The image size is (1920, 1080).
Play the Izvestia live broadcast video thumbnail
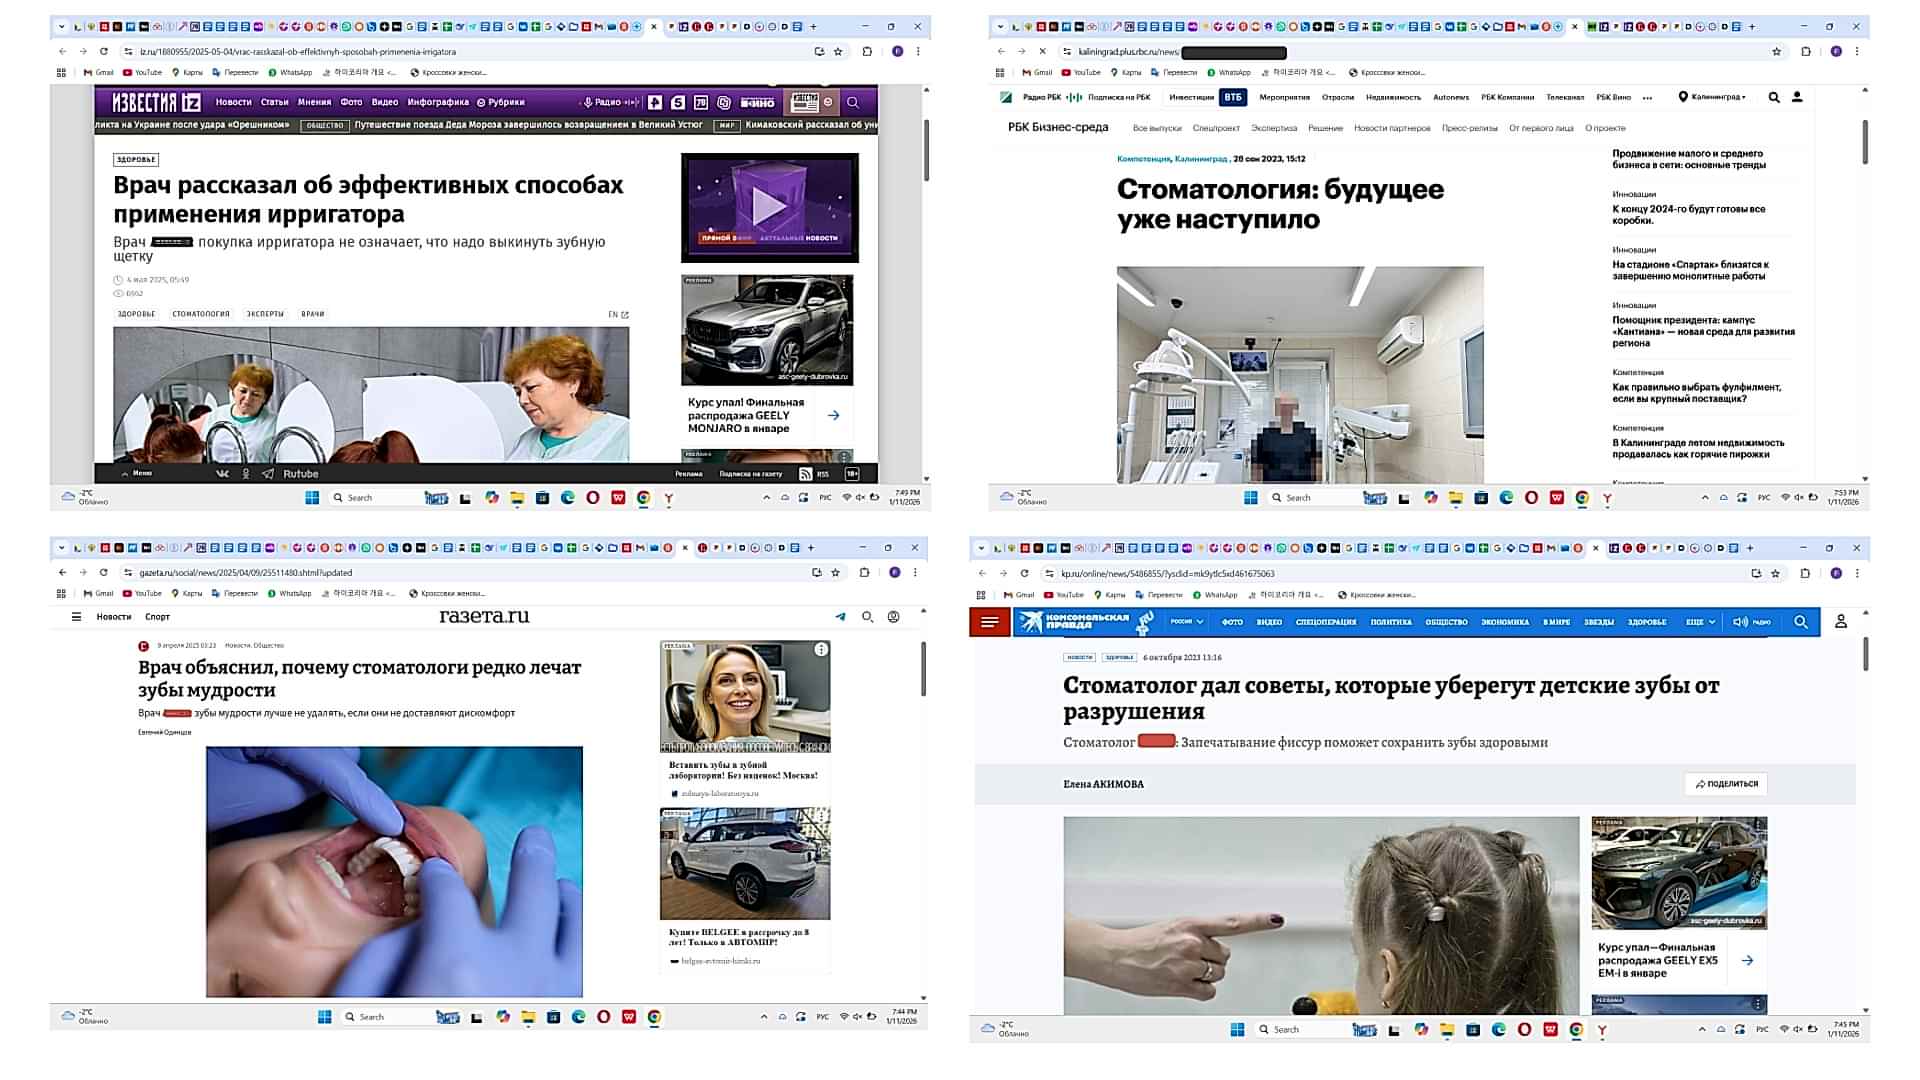click(769, 207)
